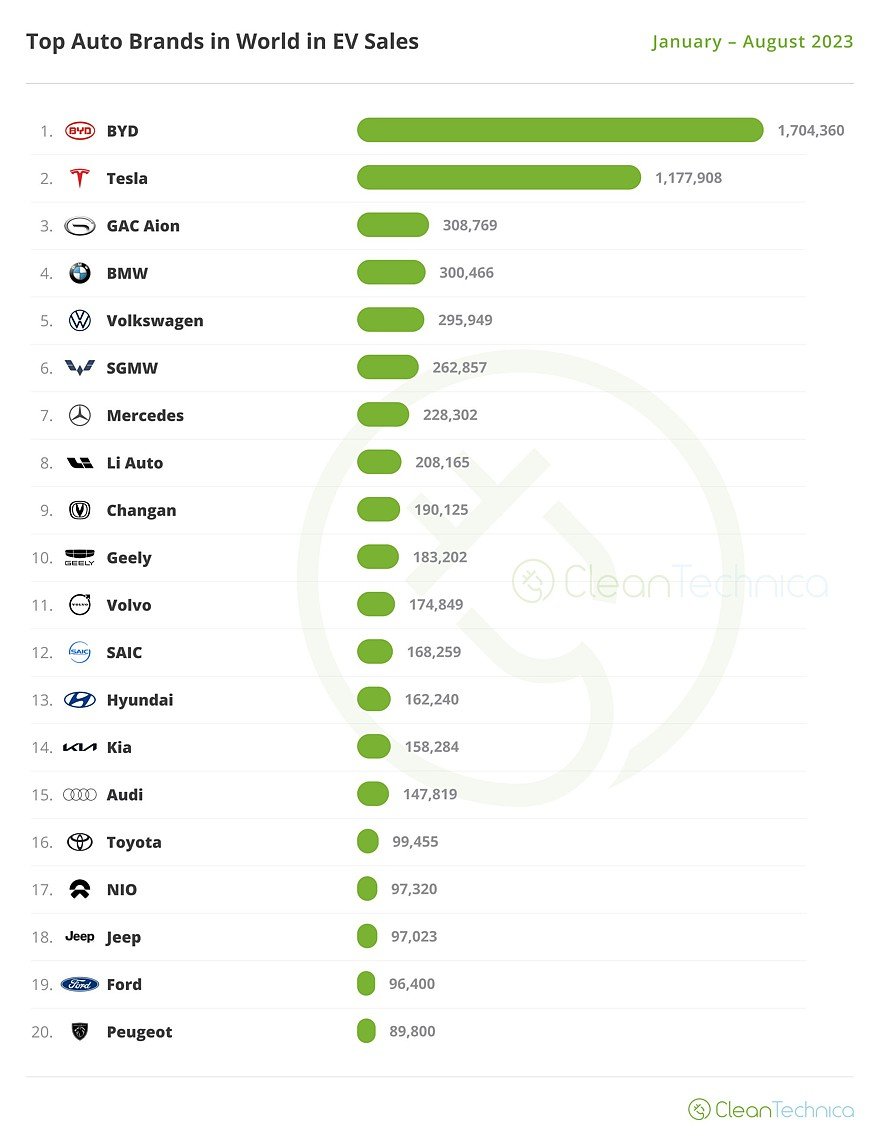Click the Tesla logo icon
880x1147 pixels.
tap(80, 178)
